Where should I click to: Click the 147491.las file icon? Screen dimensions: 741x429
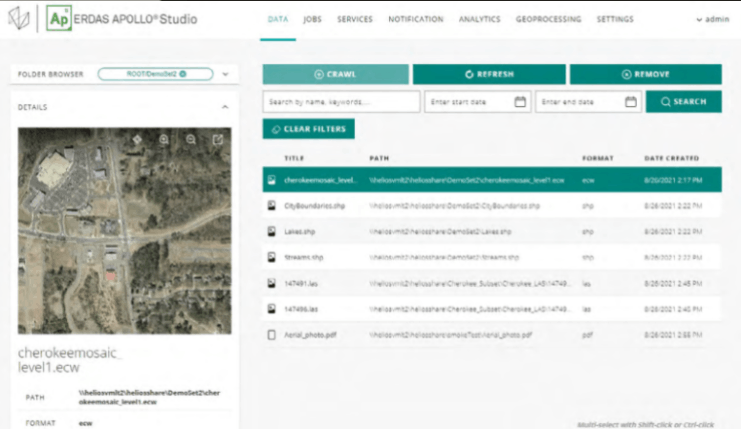click(271, 283)
